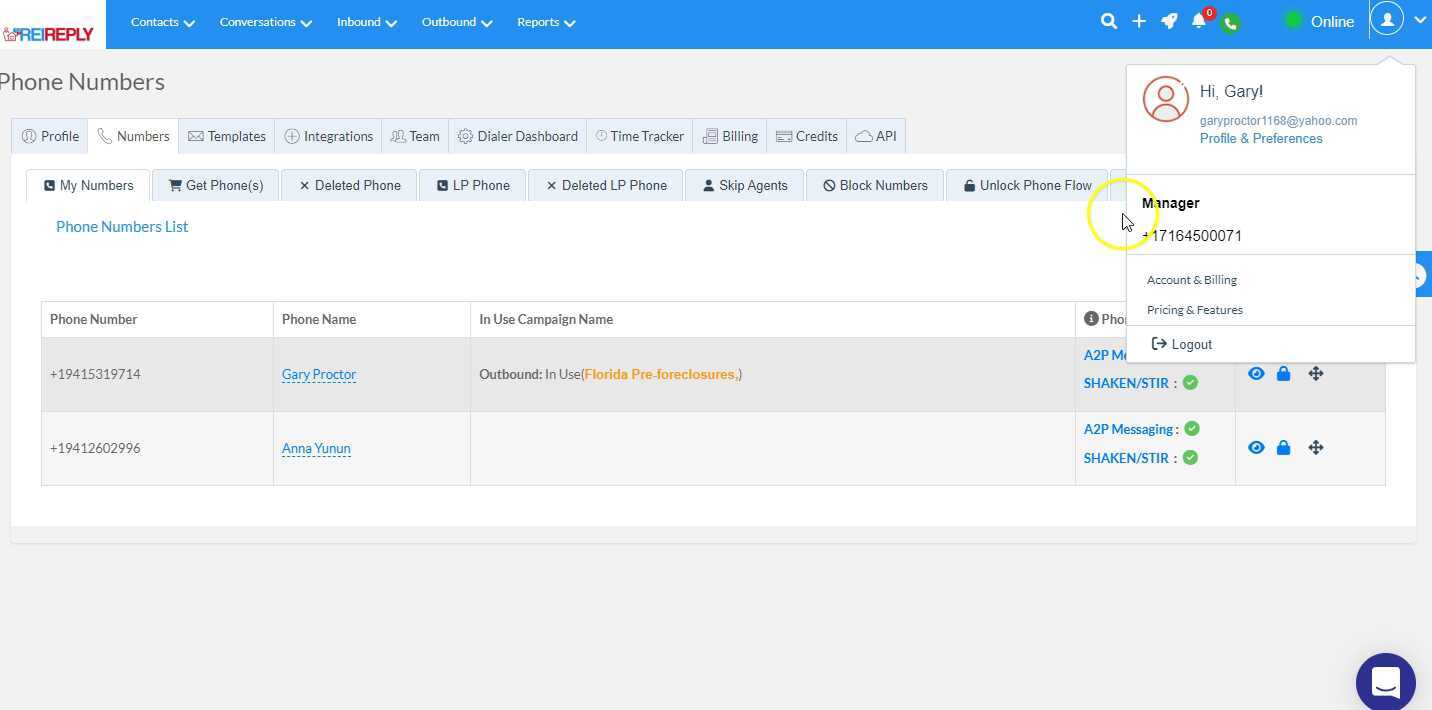Expand the Contacts dropdown menu
The height and width of the screenshot is (710, 1432).
pyautogui.click(x=162, y=21)
